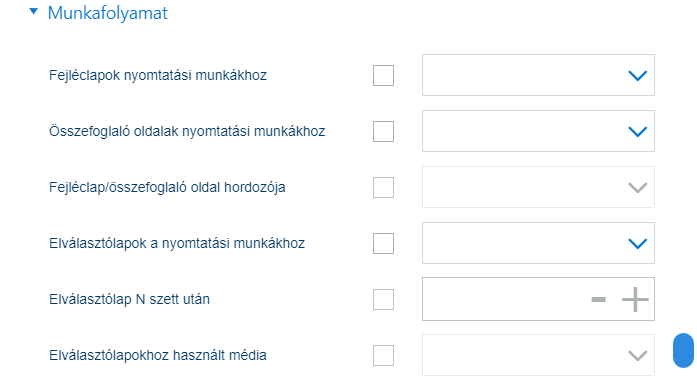Viewport: 697px width, 382px height.
Task: Expand Fejléclap/összefoglaló oldal hordozója chevron
Action: pos(637,188)
